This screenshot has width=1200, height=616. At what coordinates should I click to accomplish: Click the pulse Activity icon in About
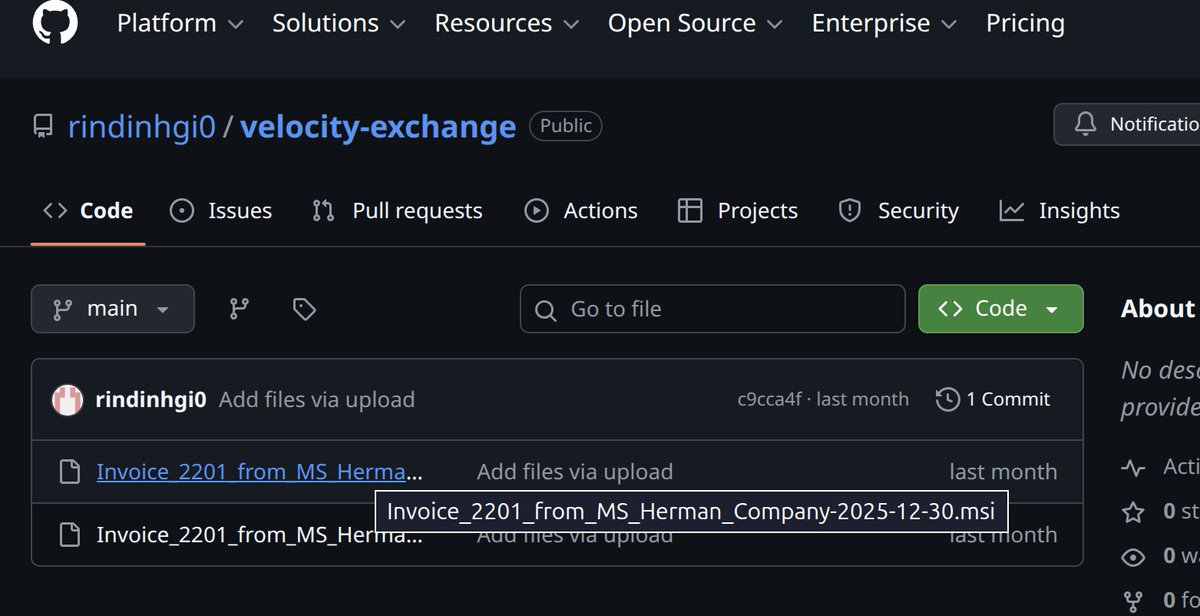(x=1133, y=467)
